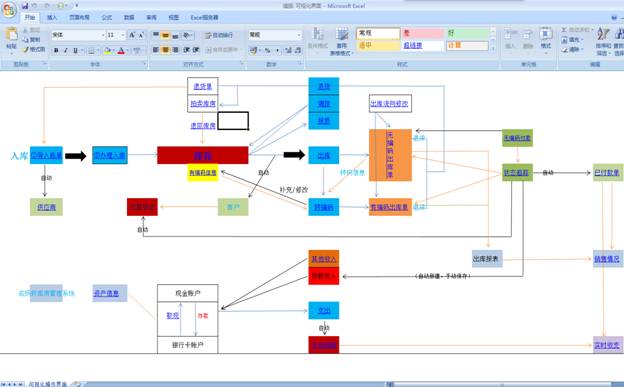624x387 pixels.
Task: Click the Paste clipboard icon
Action: click(x=12, y=35)
